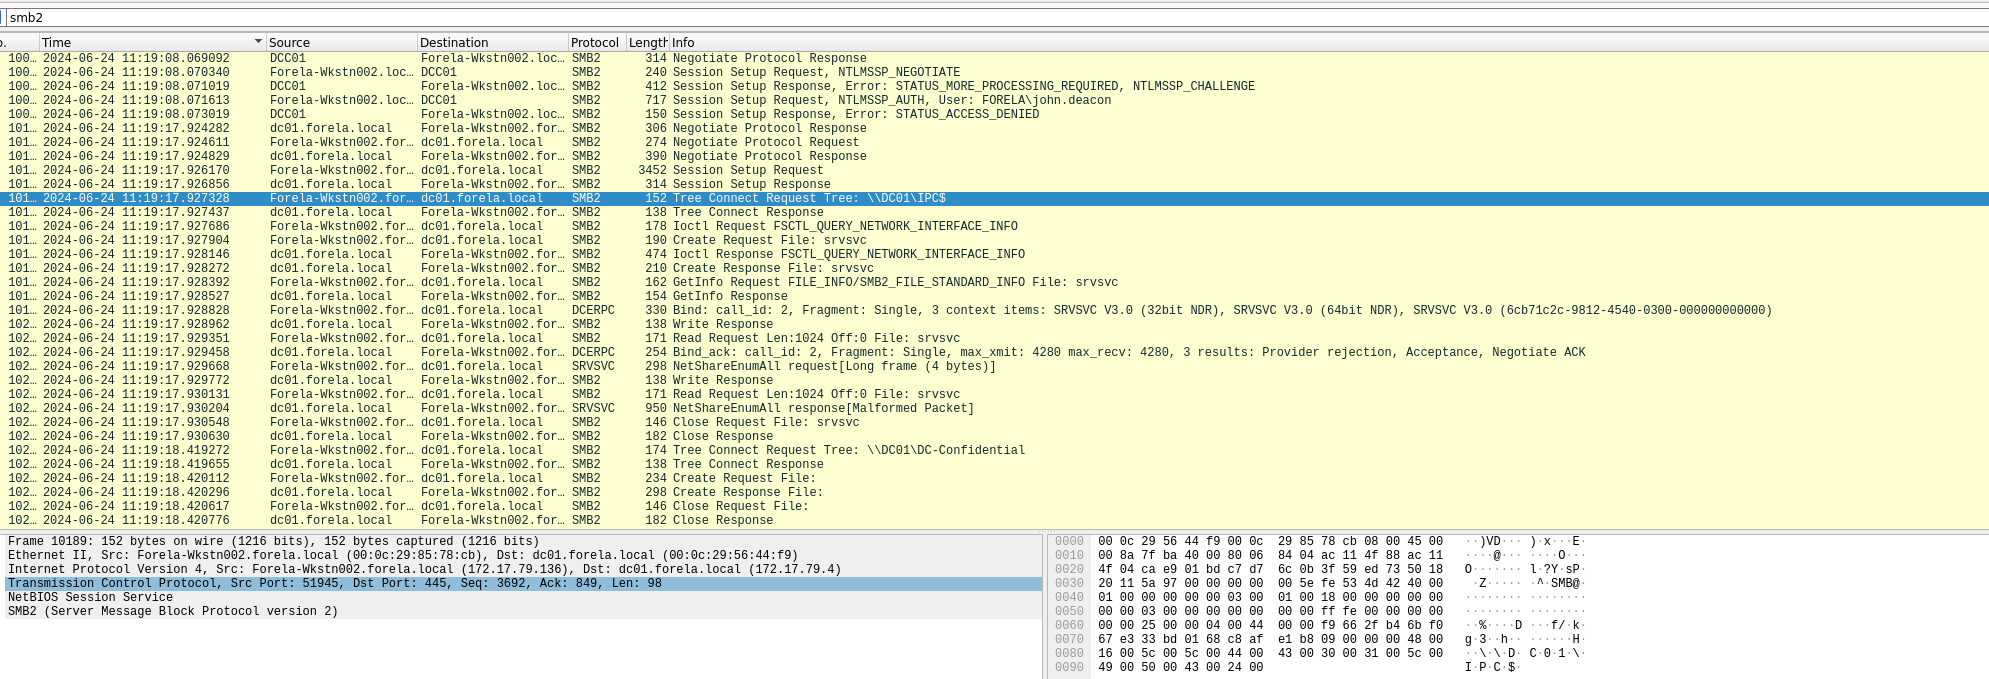
Task: Select Write Response at 11:19:17.929772
Action: pyautogui.click(x=994, y=380)
